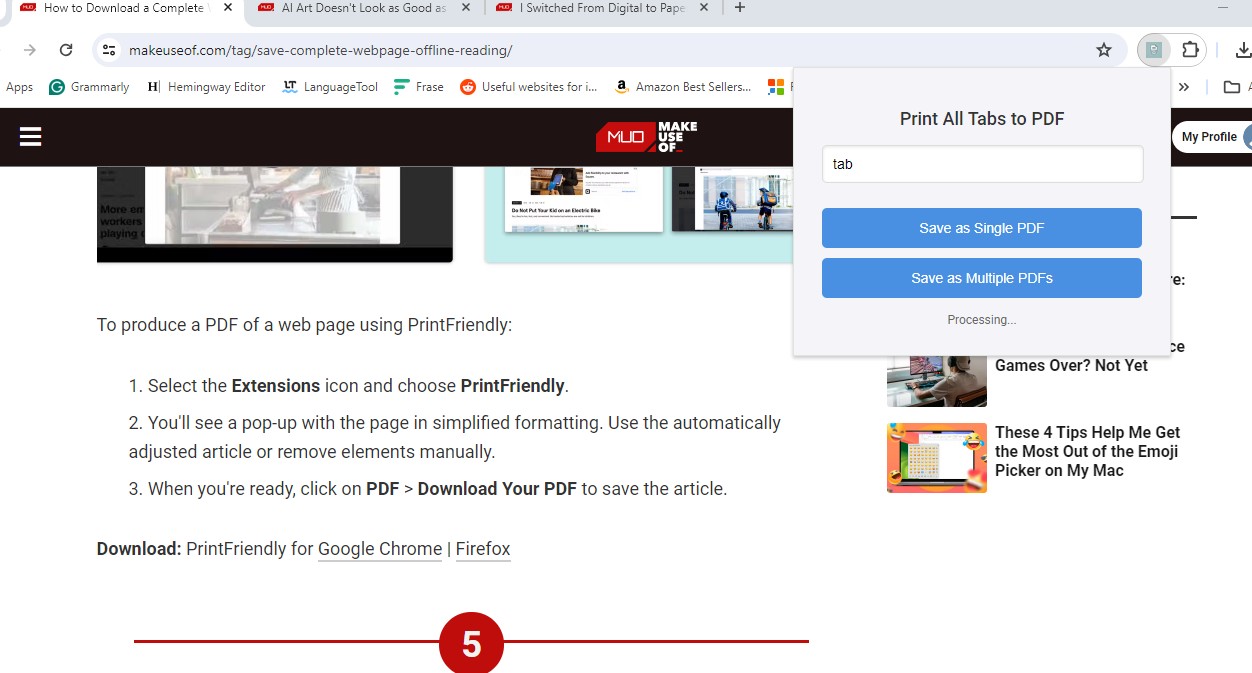Screen dimensions: 1252x673
Task: Follow the Google Chrome download link
Action: pyautogui.click(x=380, y=549)
